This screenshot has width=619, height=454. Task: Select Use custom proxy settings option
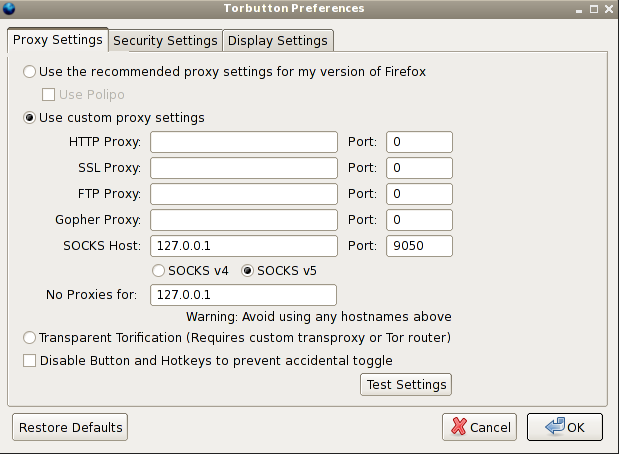[29, 118]
